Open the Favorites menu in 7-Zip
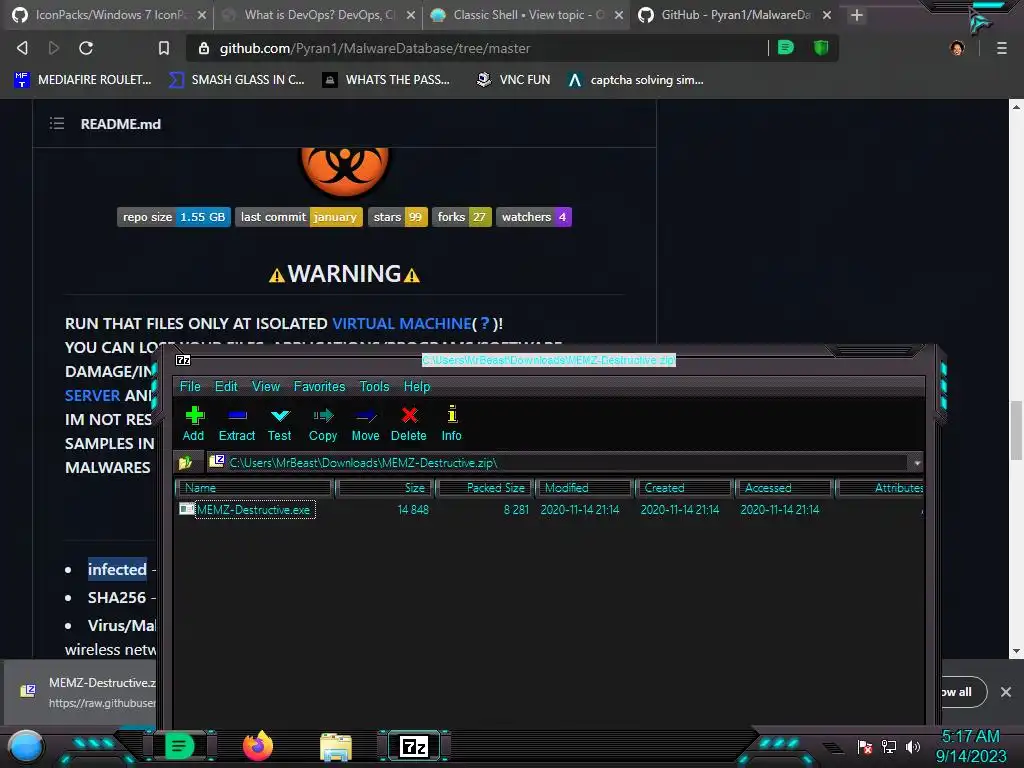The height and width of the screenshot is (768, 1024). point(319,386)
